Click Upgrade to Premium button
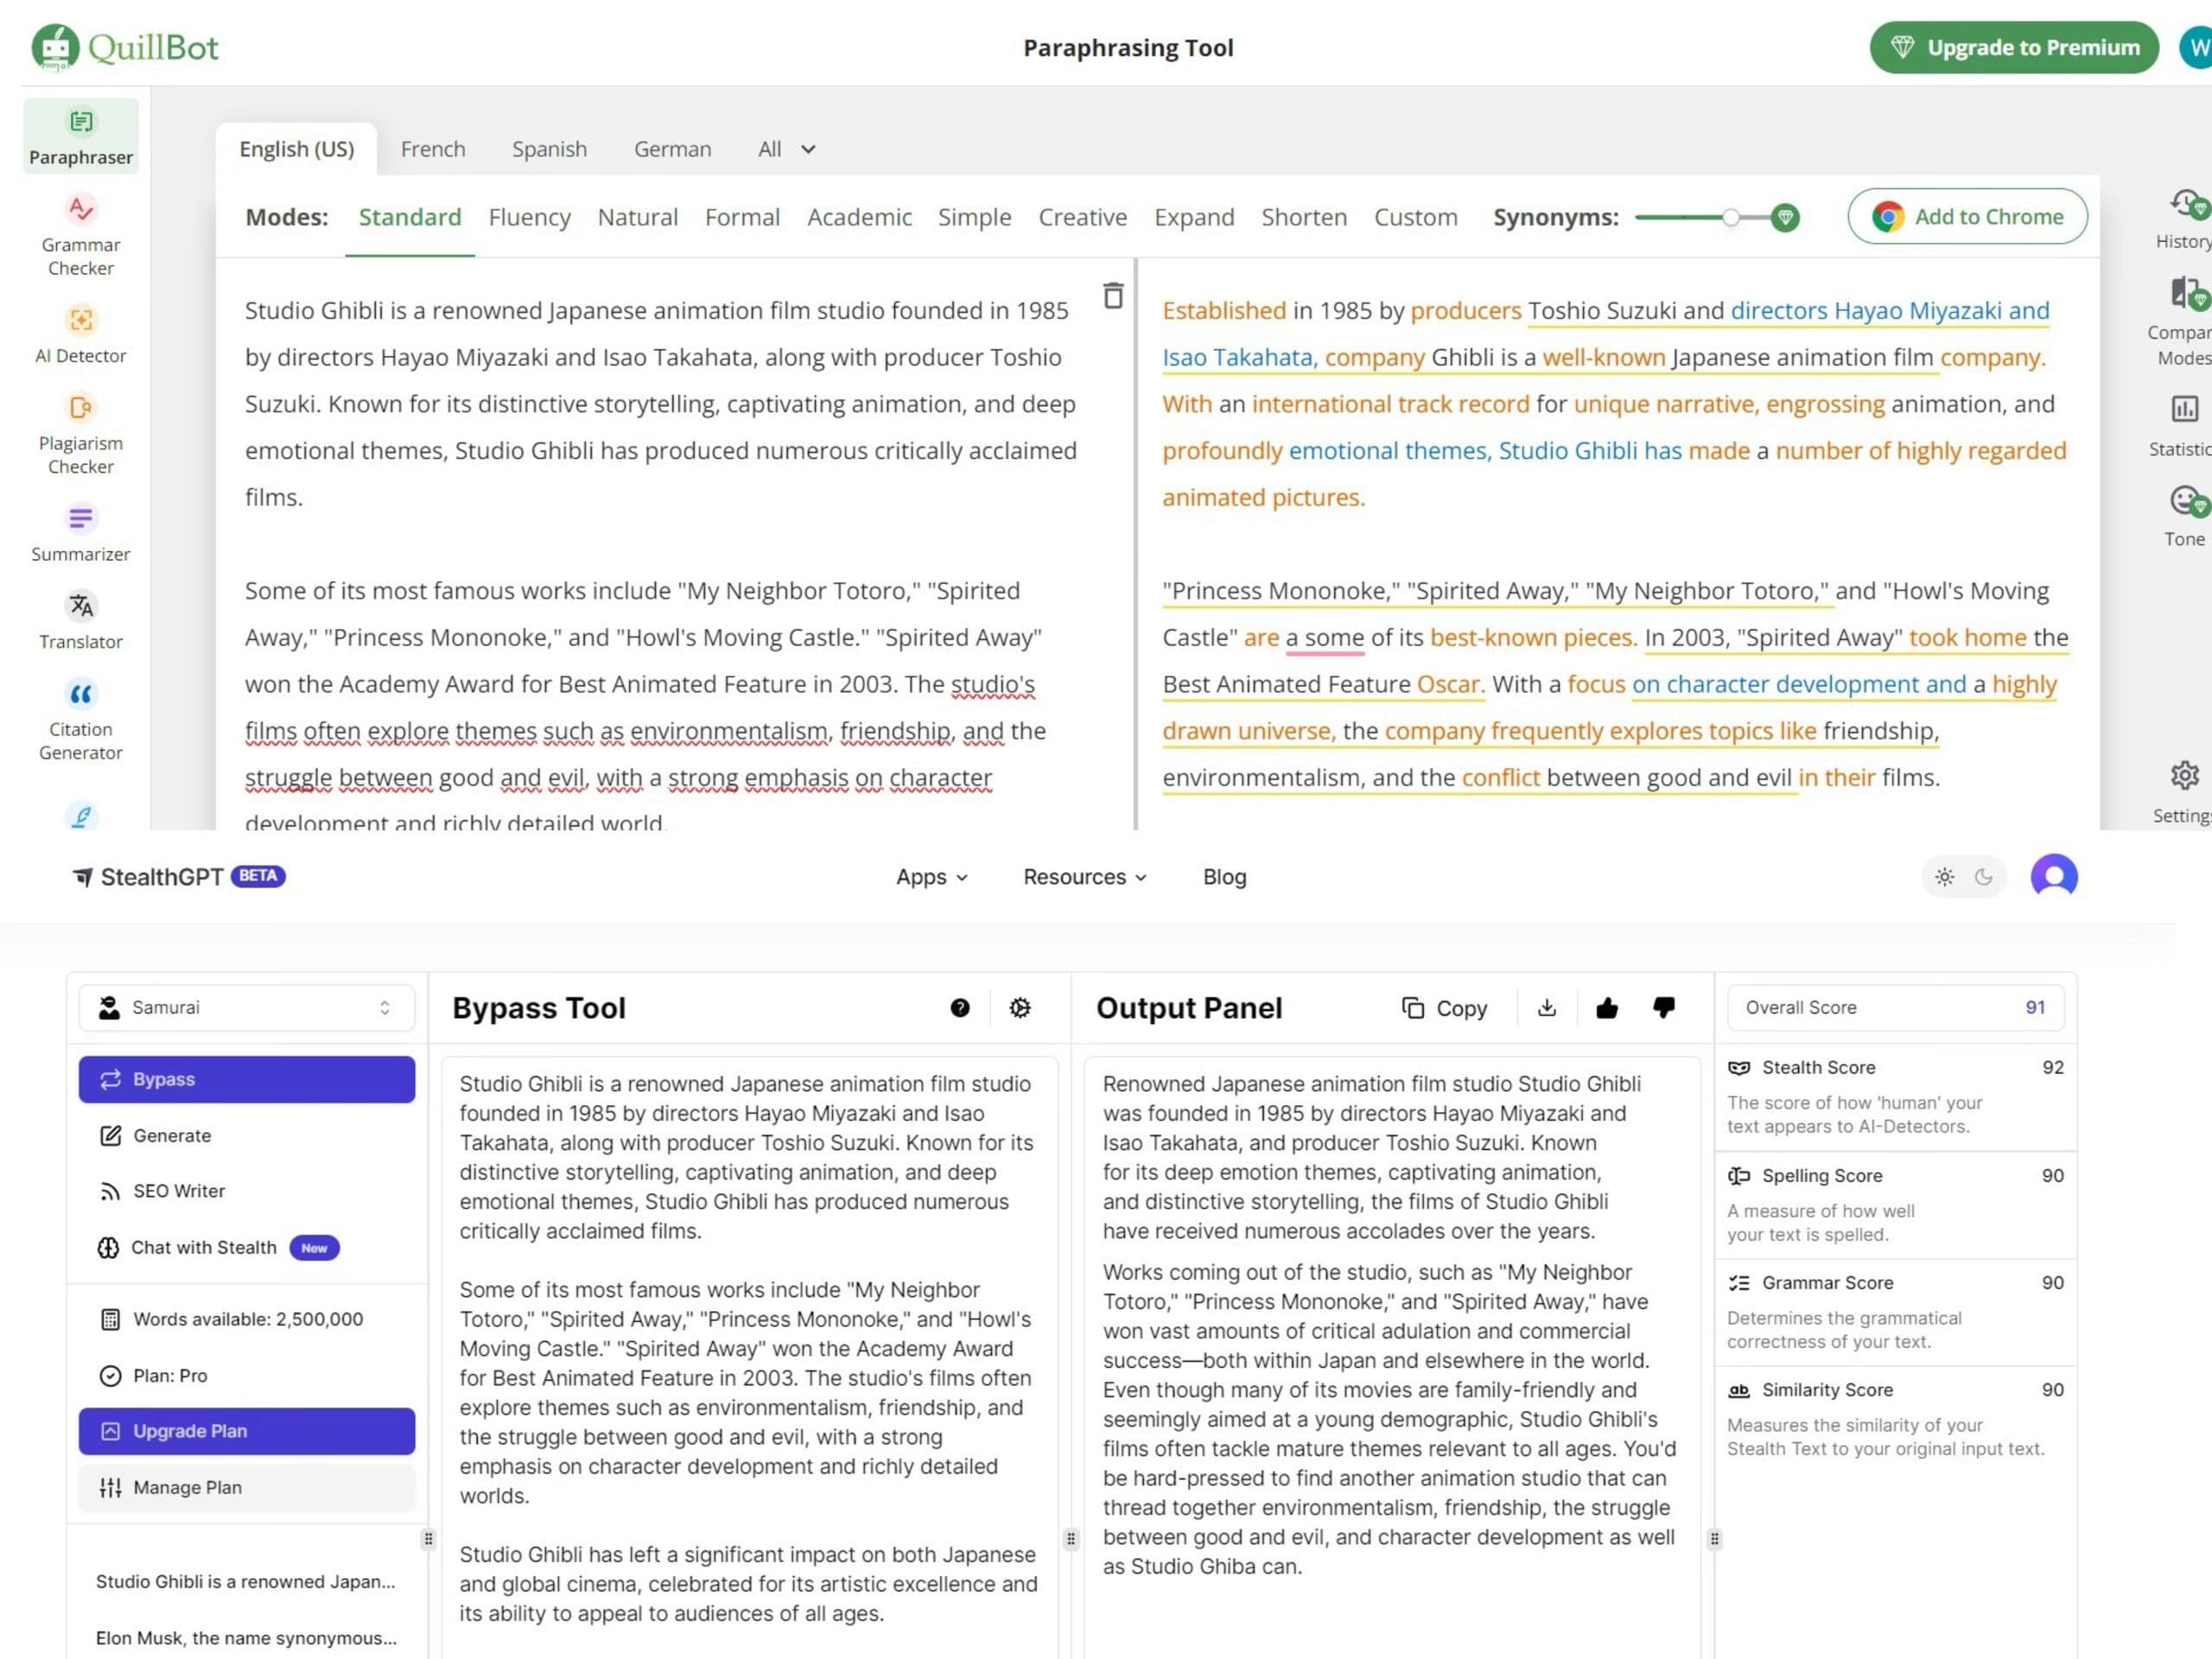 coord(2013,47)
